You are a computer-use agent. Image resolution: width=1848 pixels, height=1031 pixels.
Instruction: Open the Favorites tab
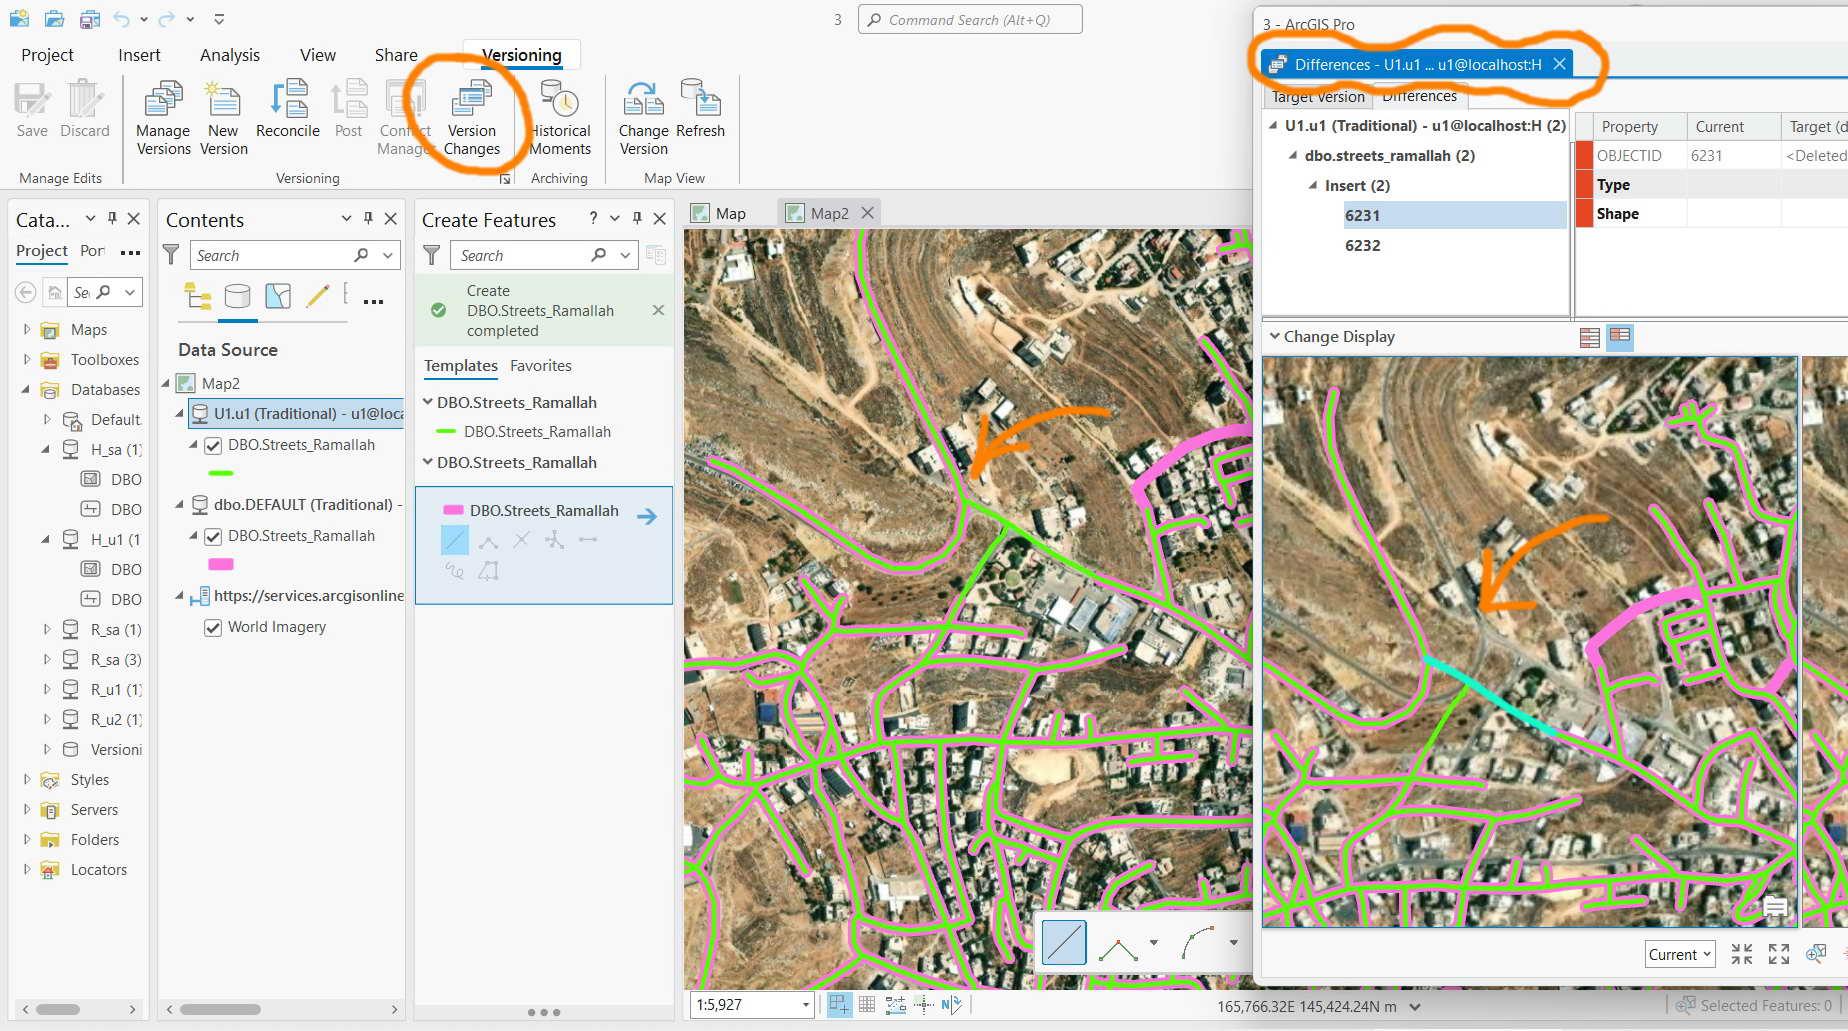point(541,366)
